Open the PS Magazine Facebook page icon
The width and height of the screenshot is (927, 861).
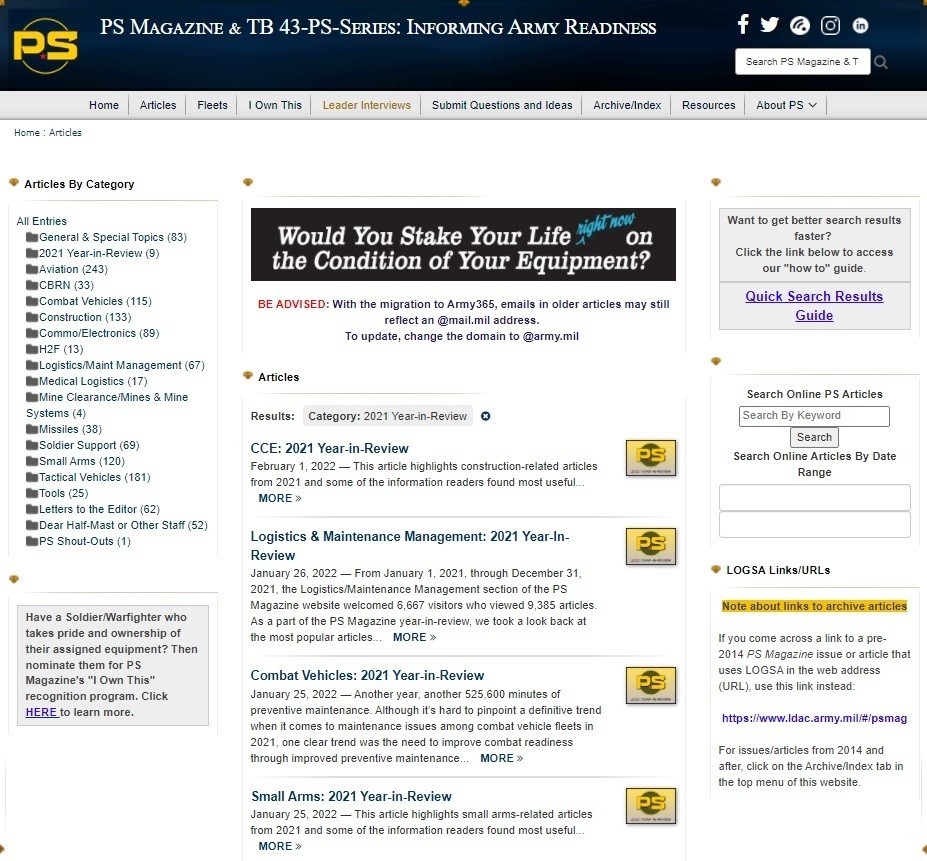click(743, 24)
